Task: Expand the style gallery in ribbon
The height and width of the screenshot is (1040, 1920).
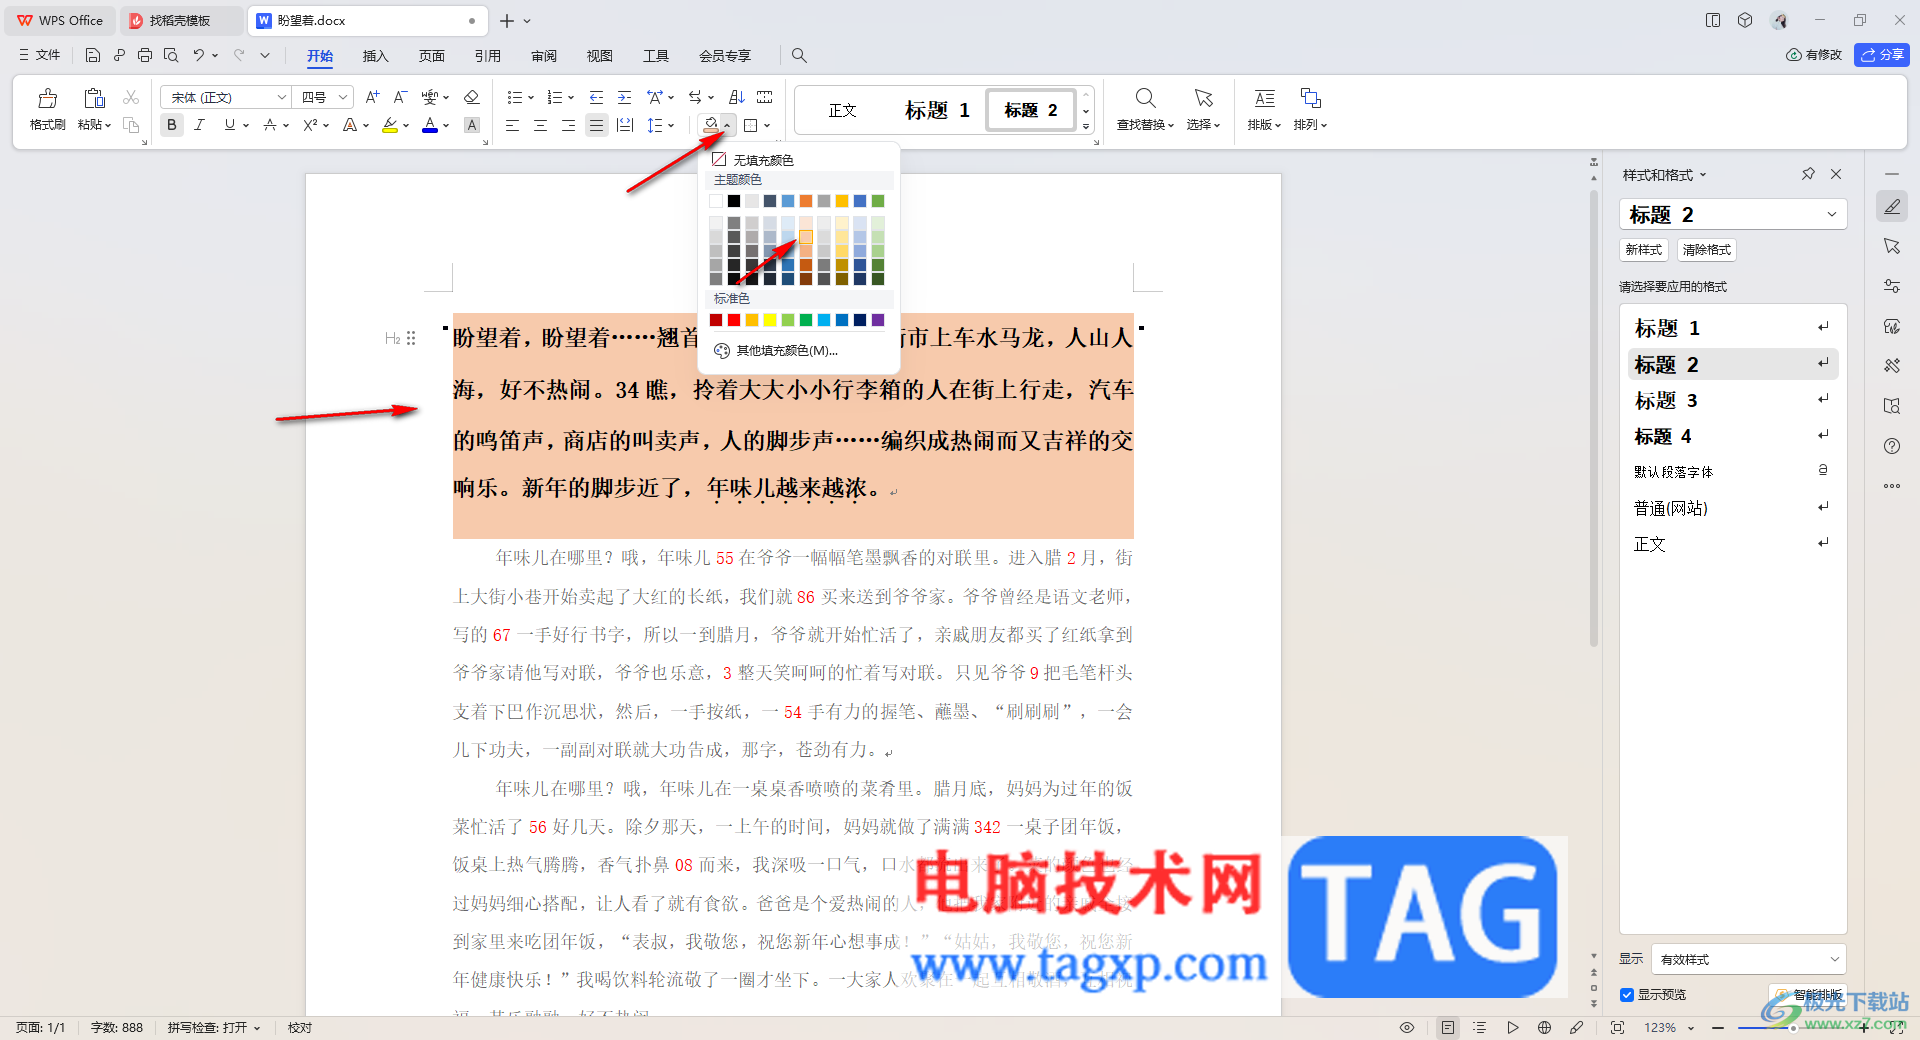Action: click(1086, 127)
